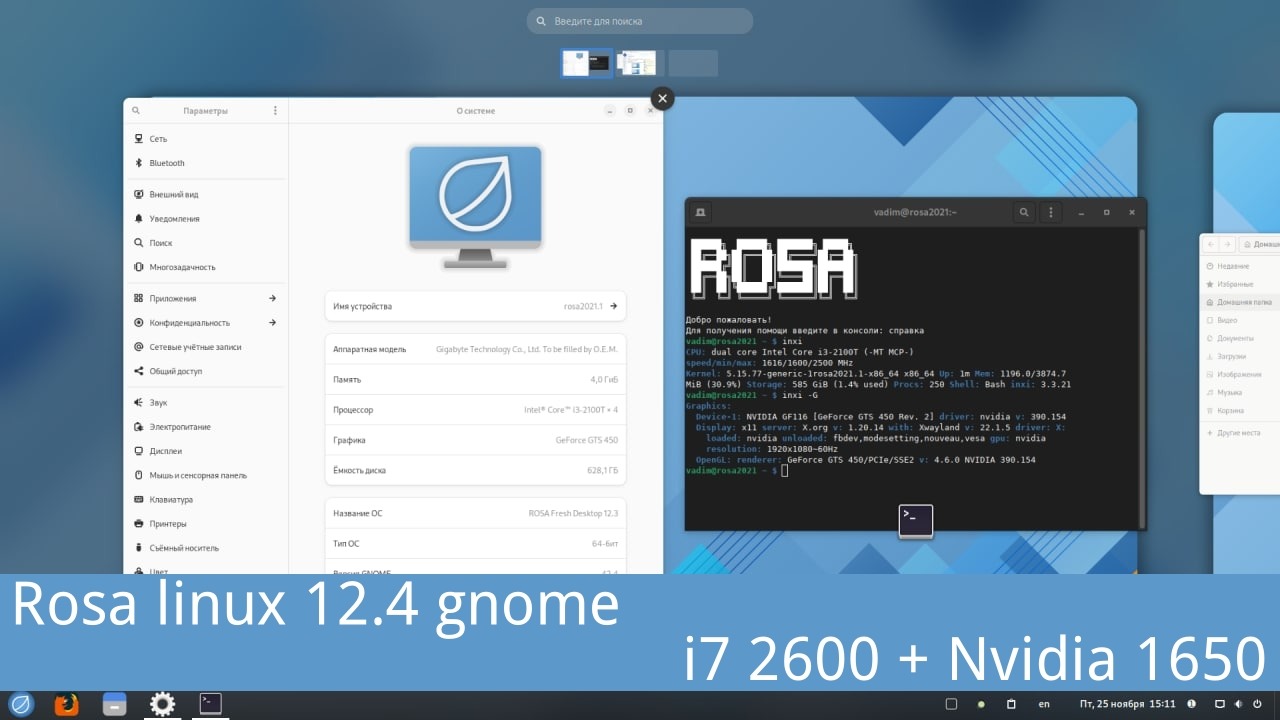
Task: Select Bluetooth in the settings sidebar
Action: [167, 163]
